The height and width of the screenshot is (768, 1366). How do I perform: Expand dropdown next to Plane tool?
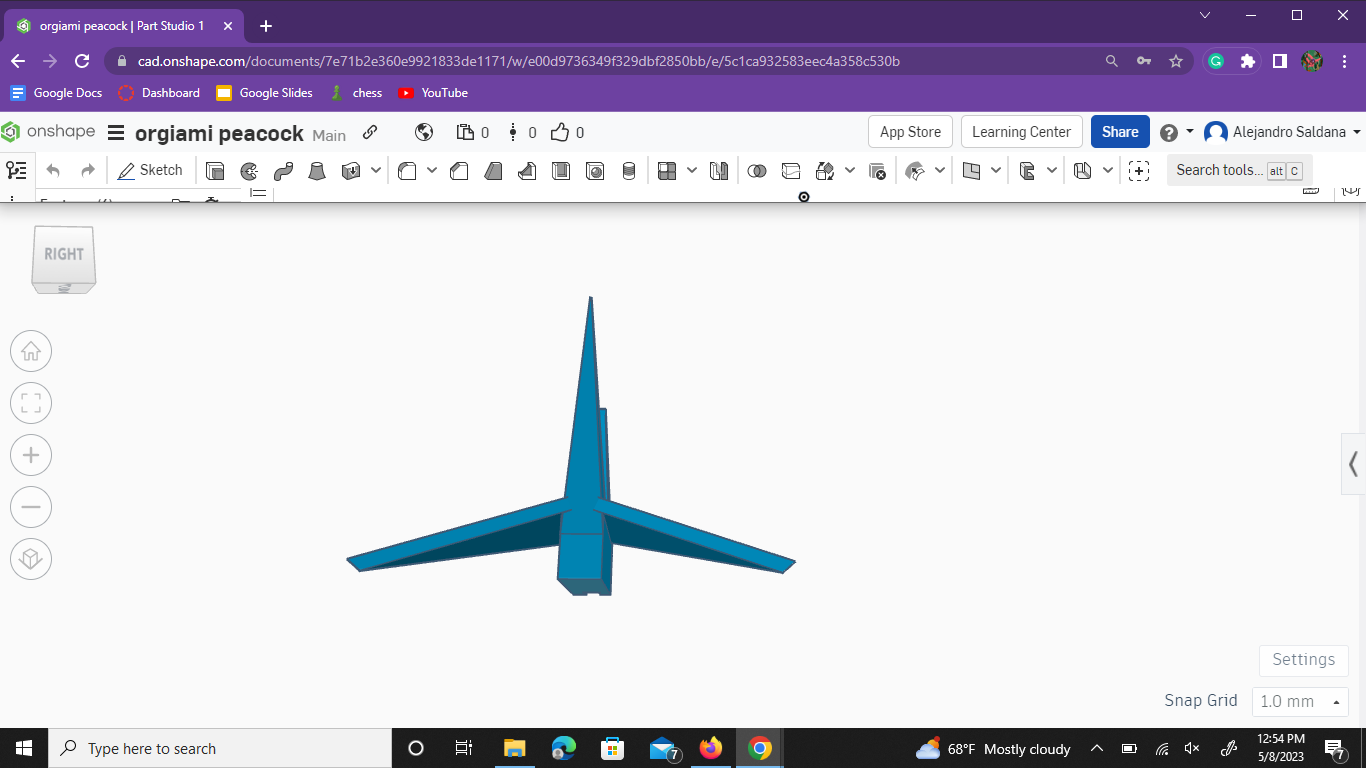click(996, 171)
